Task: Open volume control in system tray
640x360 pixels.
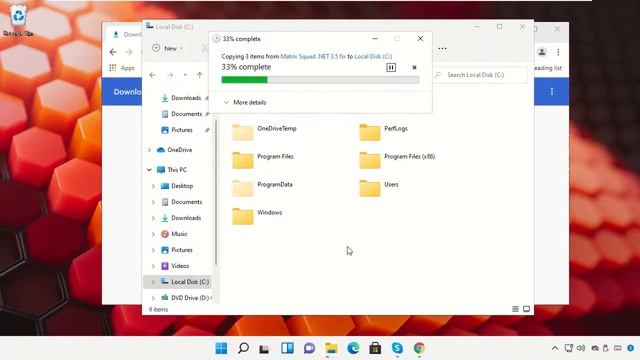Action: (x=581, y=348)
